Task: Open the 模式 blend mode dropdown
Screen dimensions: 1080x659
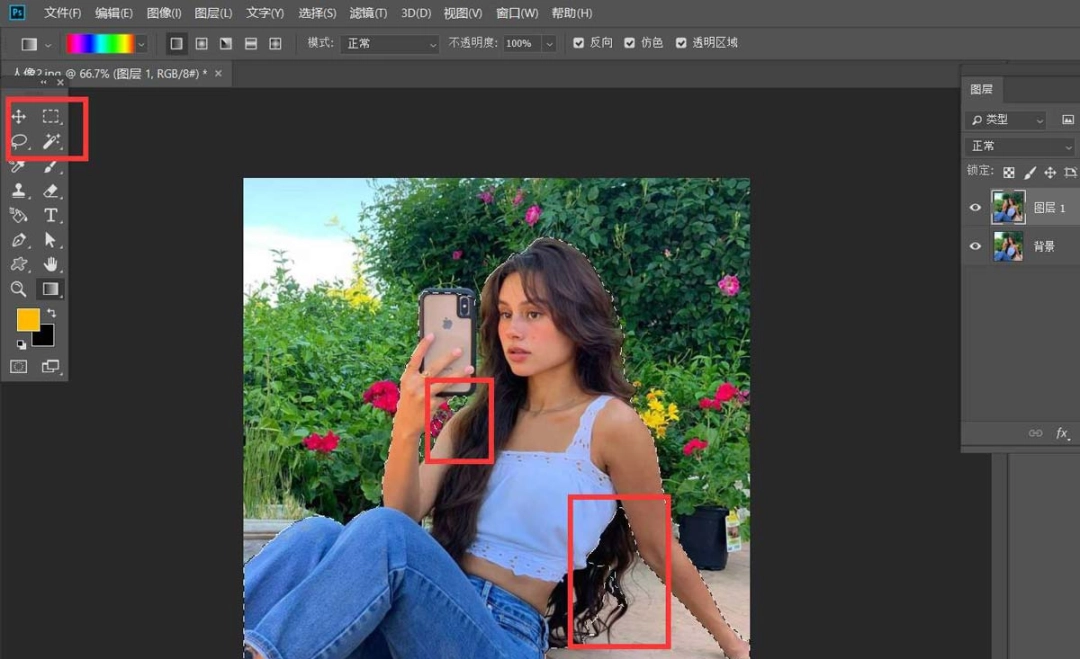Action: (390, 43)
